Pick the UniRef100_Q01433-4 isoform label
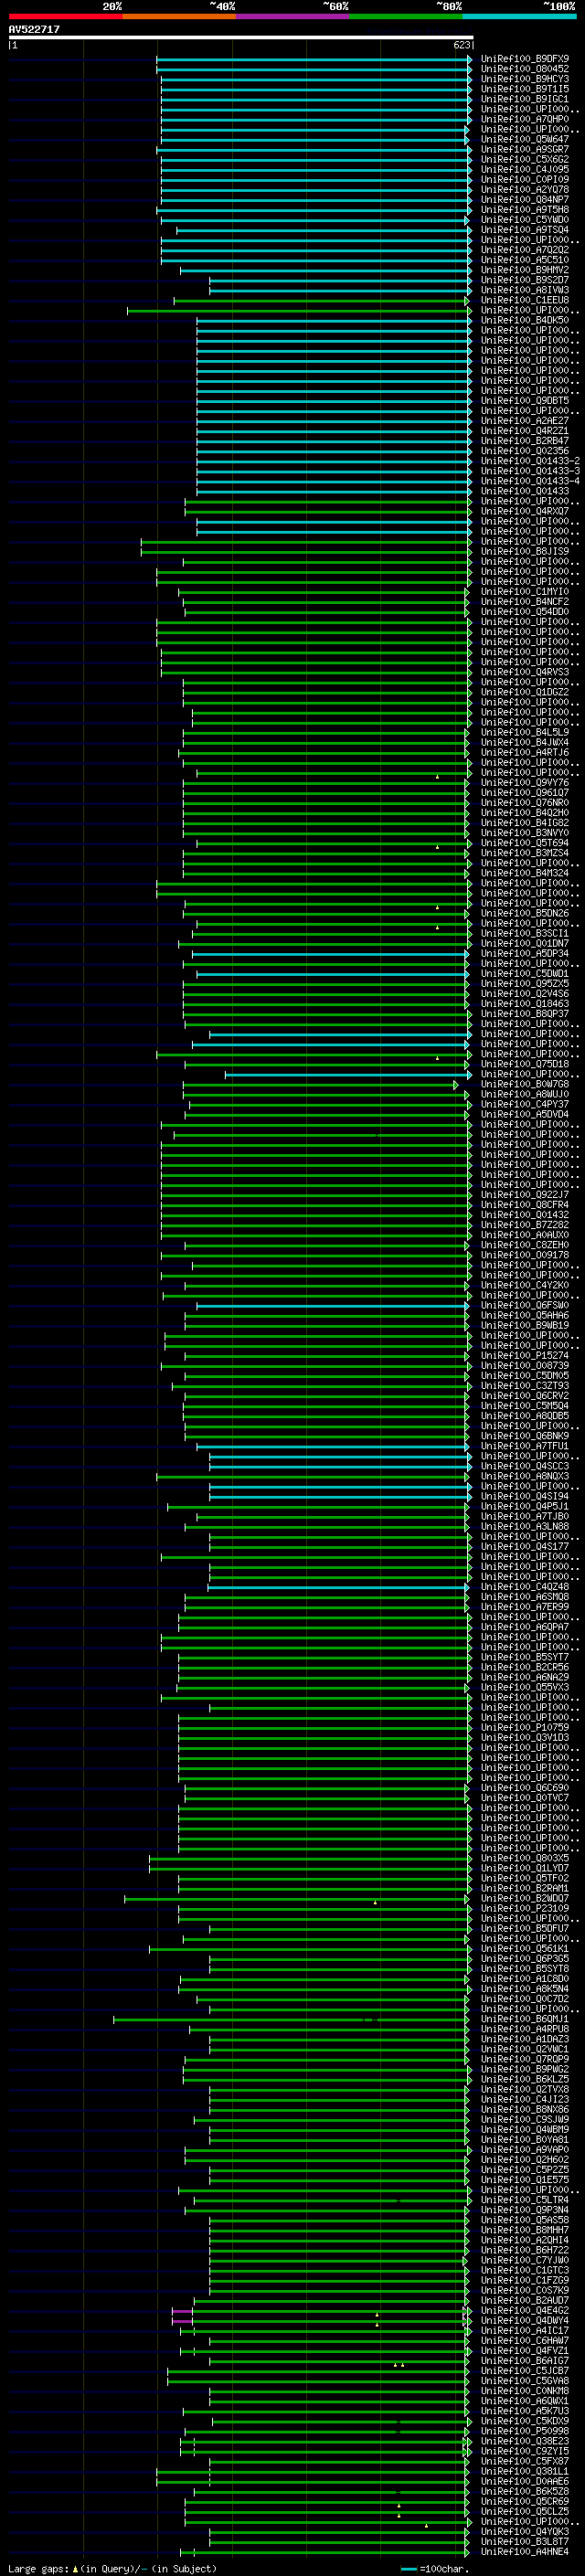The width and height of the screenshot is (585, 2576). (x=530, y=481)
